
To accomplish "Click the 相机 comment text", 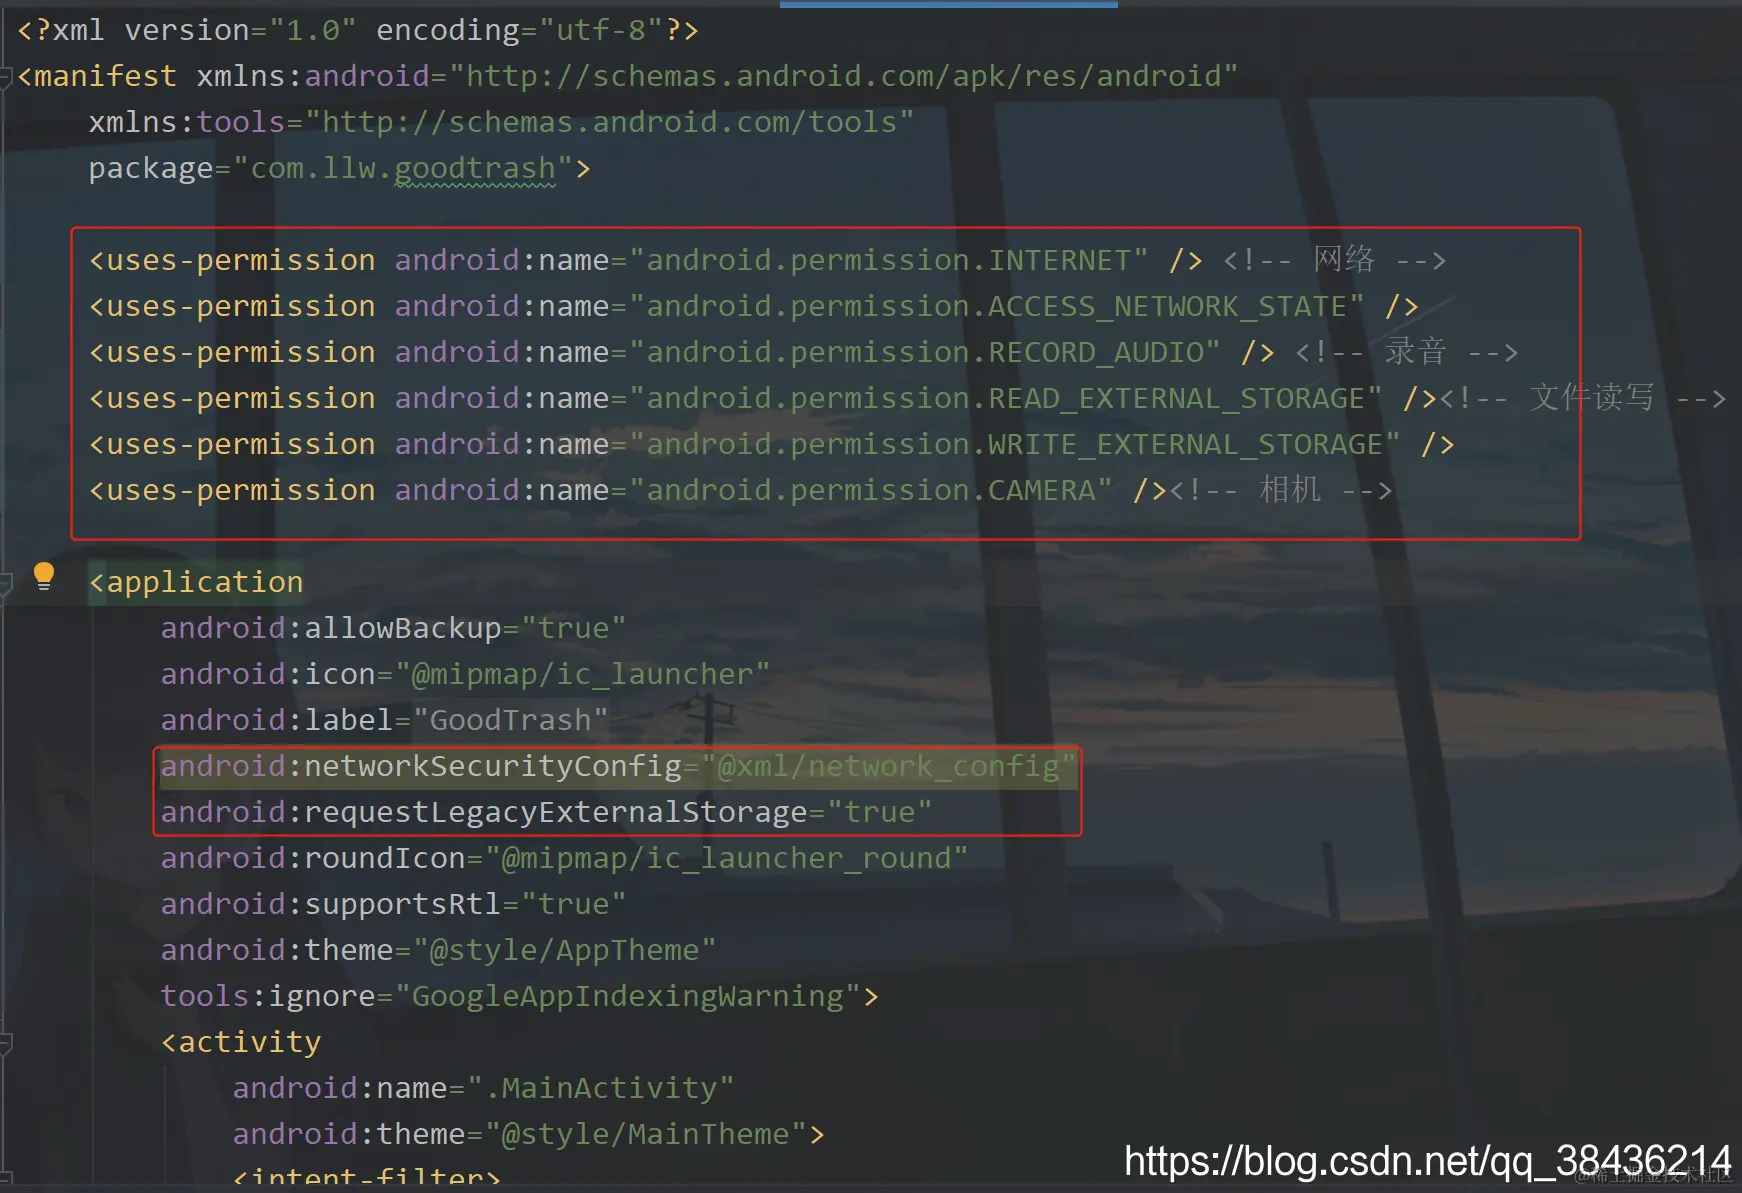I will point(1290,490).
